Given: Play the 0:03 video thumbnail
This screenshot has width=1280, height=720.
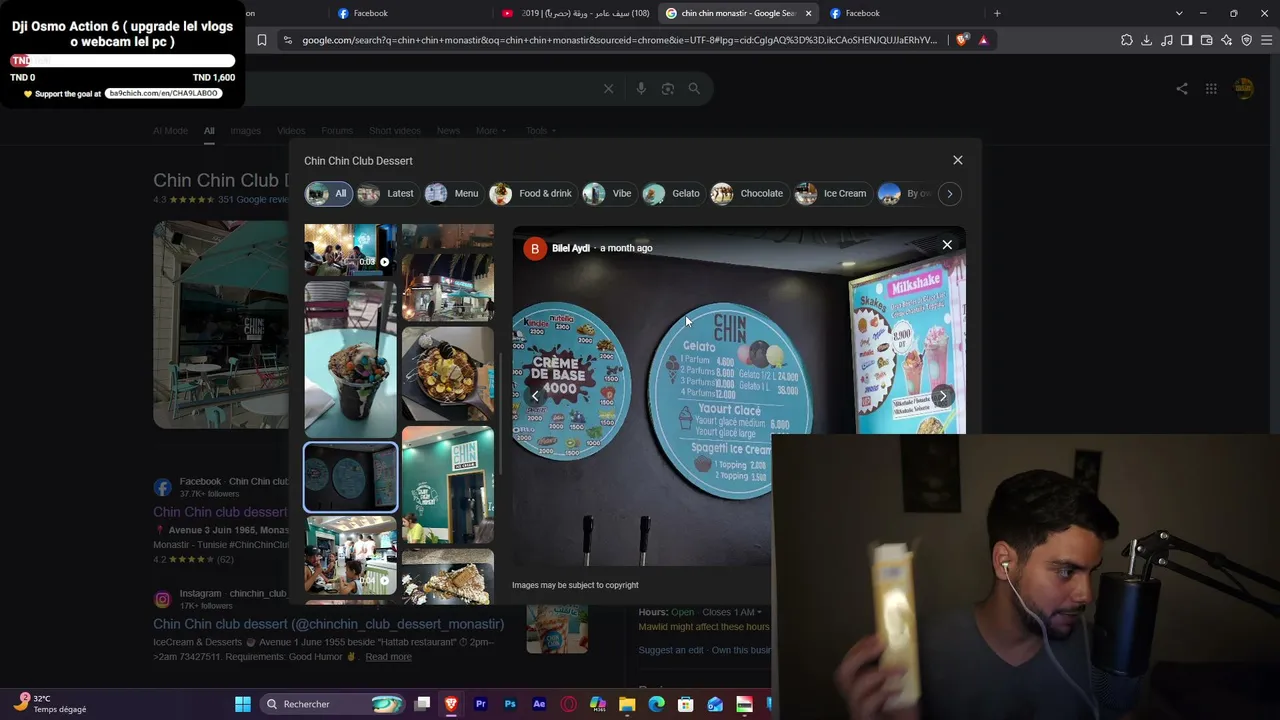Looking at the screenshot, I should click(350, 250).
